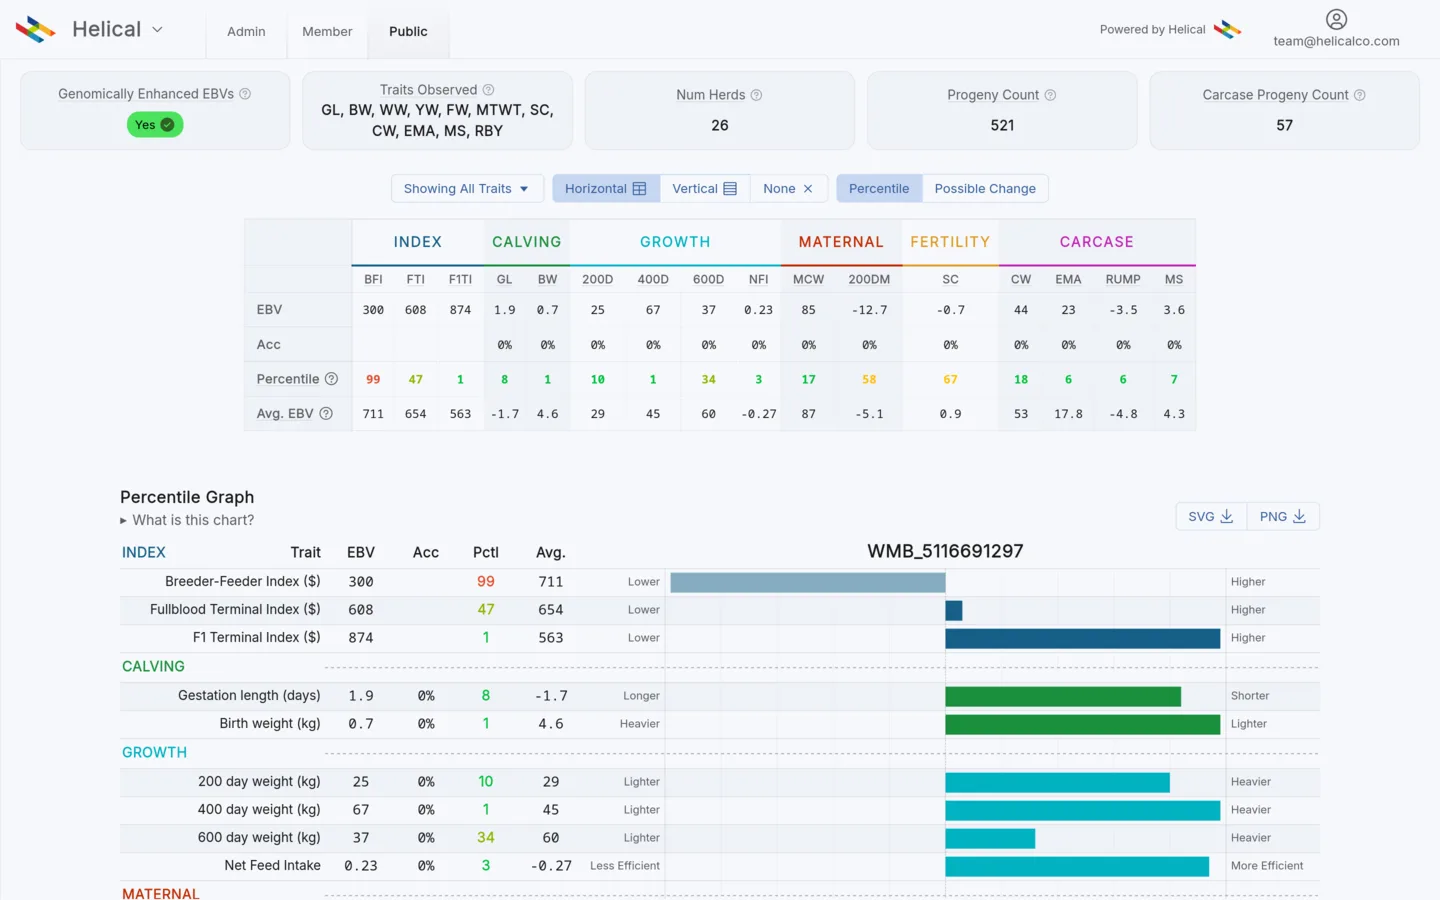Click the Net Feed Intake teal bar

[x=1077, y=866]
